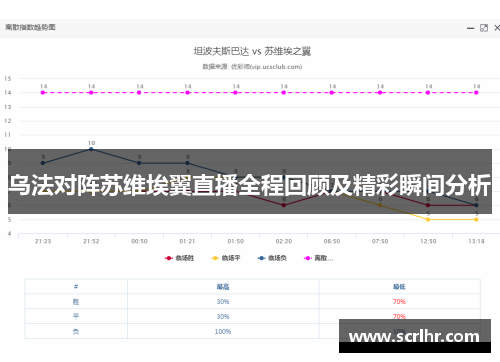Screen dimensions: 500x362
Task: Click magenta data point above 21:52
Action: click(x=91, y=93)
